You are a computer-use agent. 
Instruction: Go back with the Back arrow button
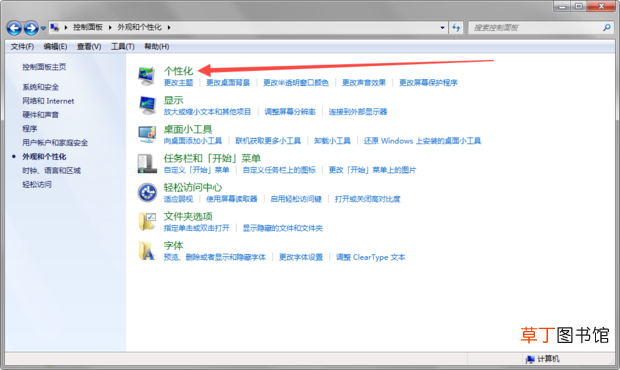[14, 28]
